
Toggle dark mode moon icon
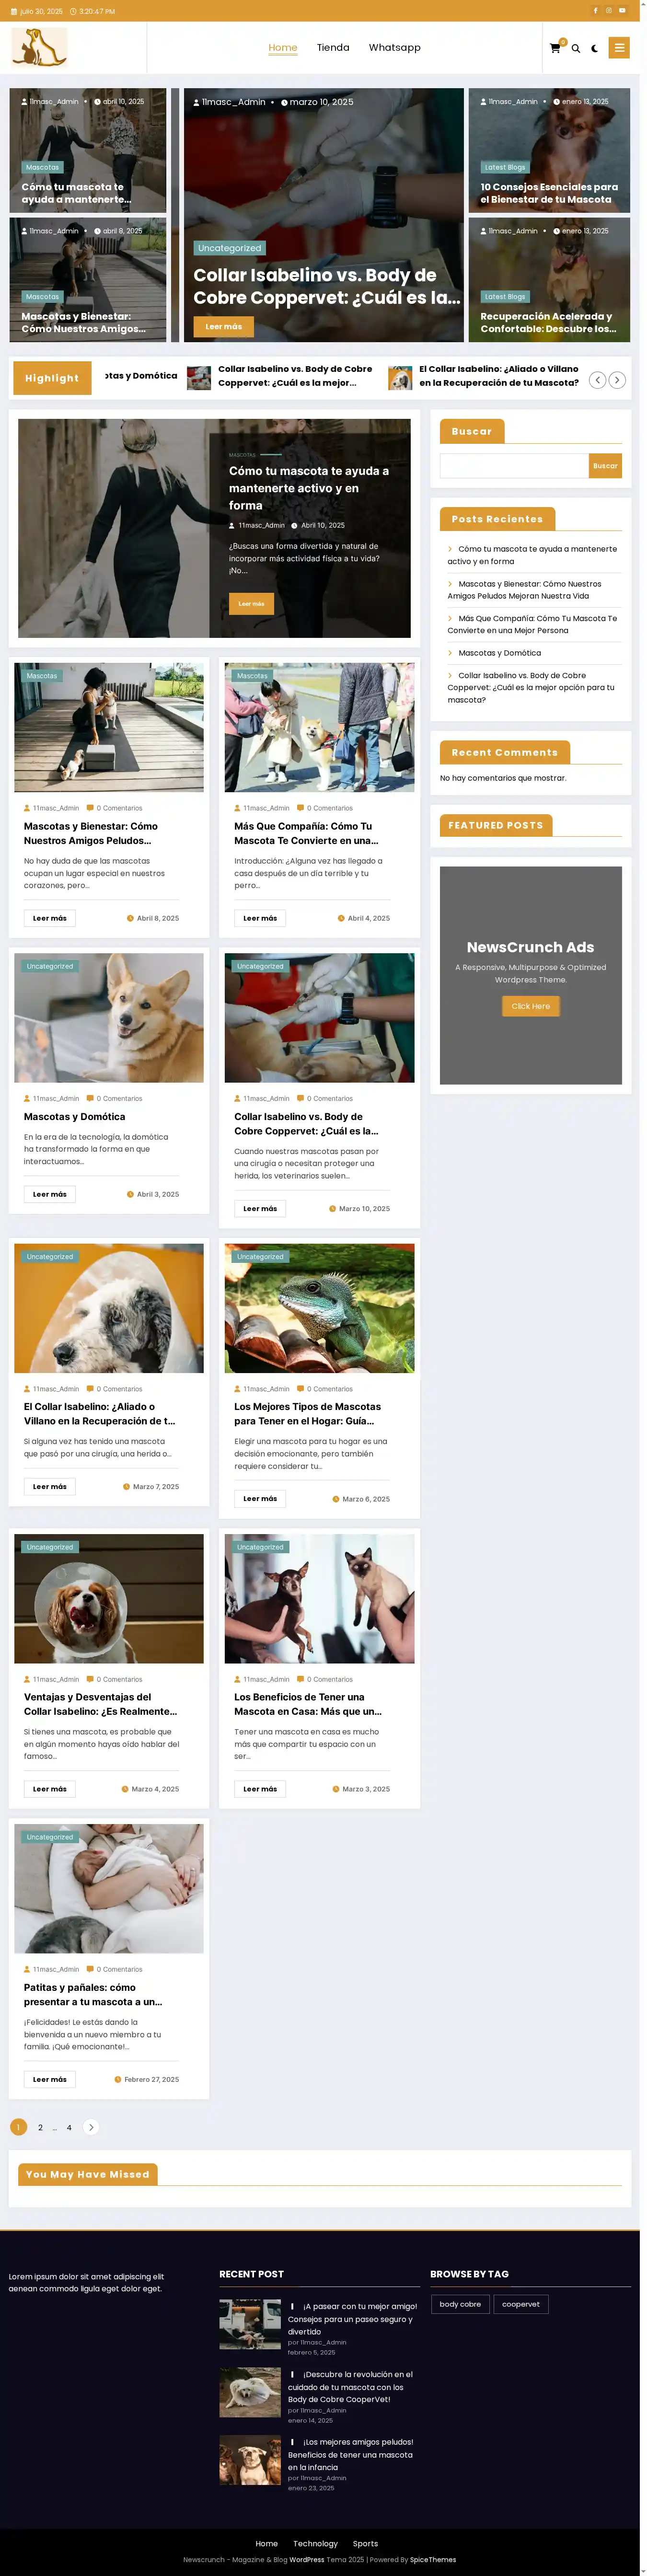(x=595, y=48)
